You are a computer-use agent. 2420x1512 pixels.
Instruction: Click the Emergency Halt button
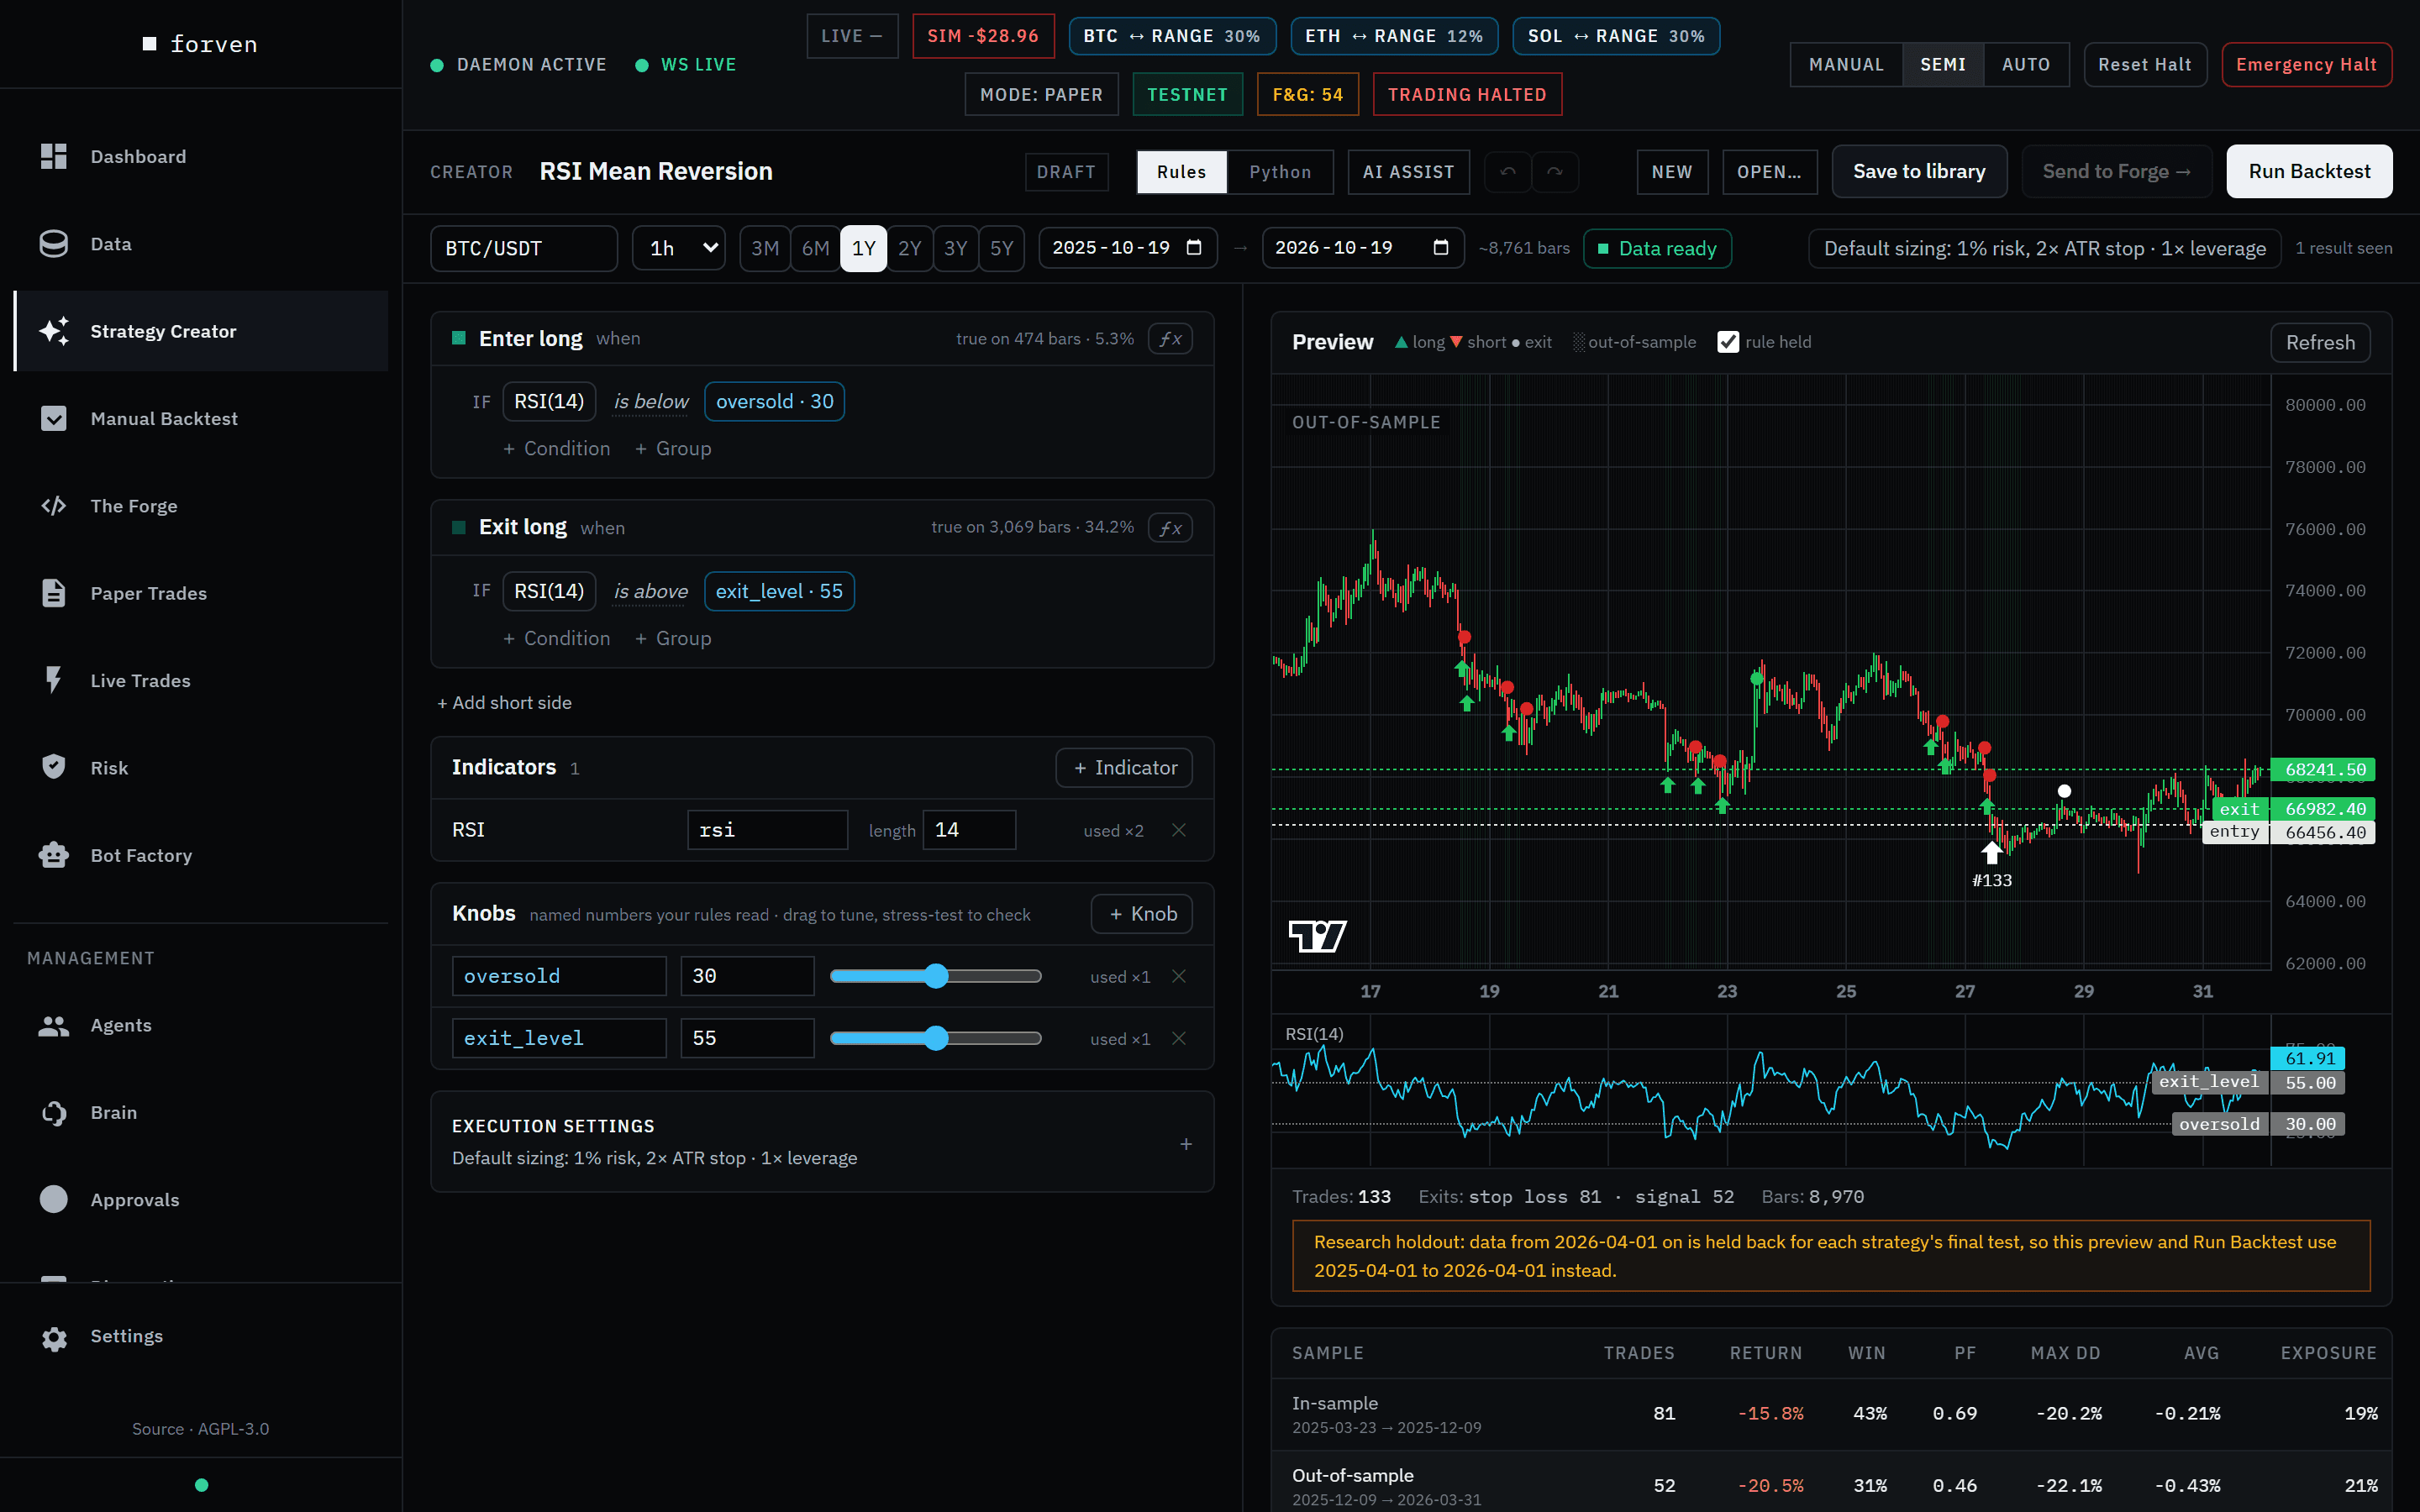[2306, 65]
